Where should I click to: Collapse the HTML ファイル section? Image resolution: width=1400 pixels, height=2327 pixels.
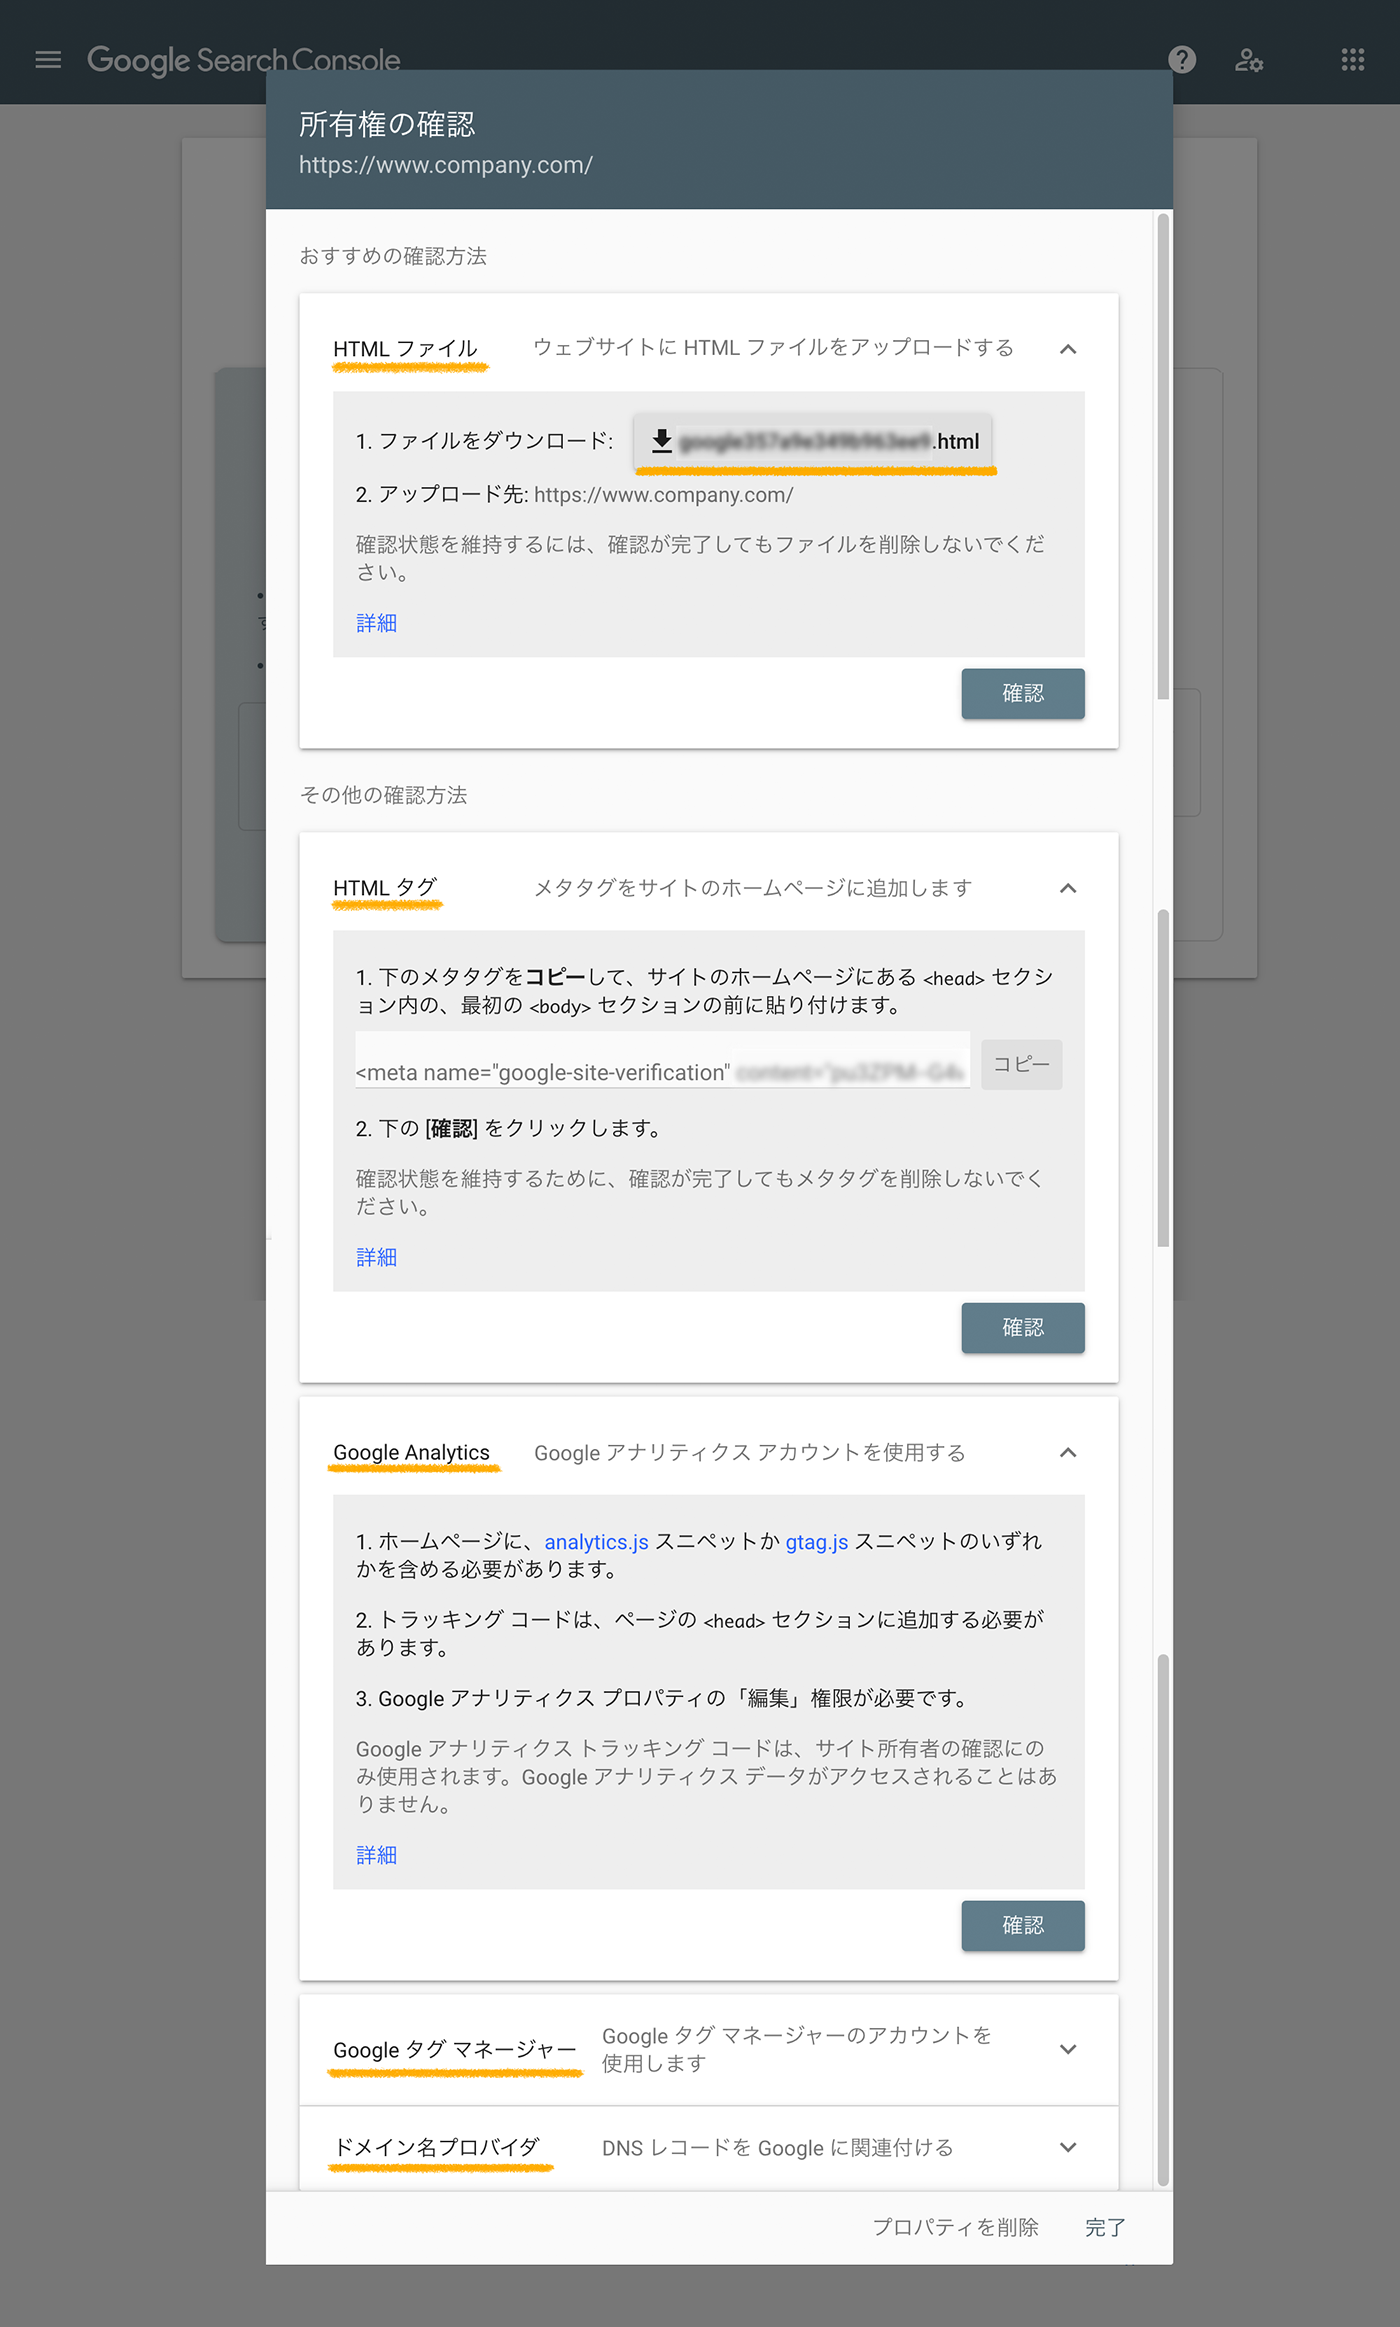point(1068,349)
